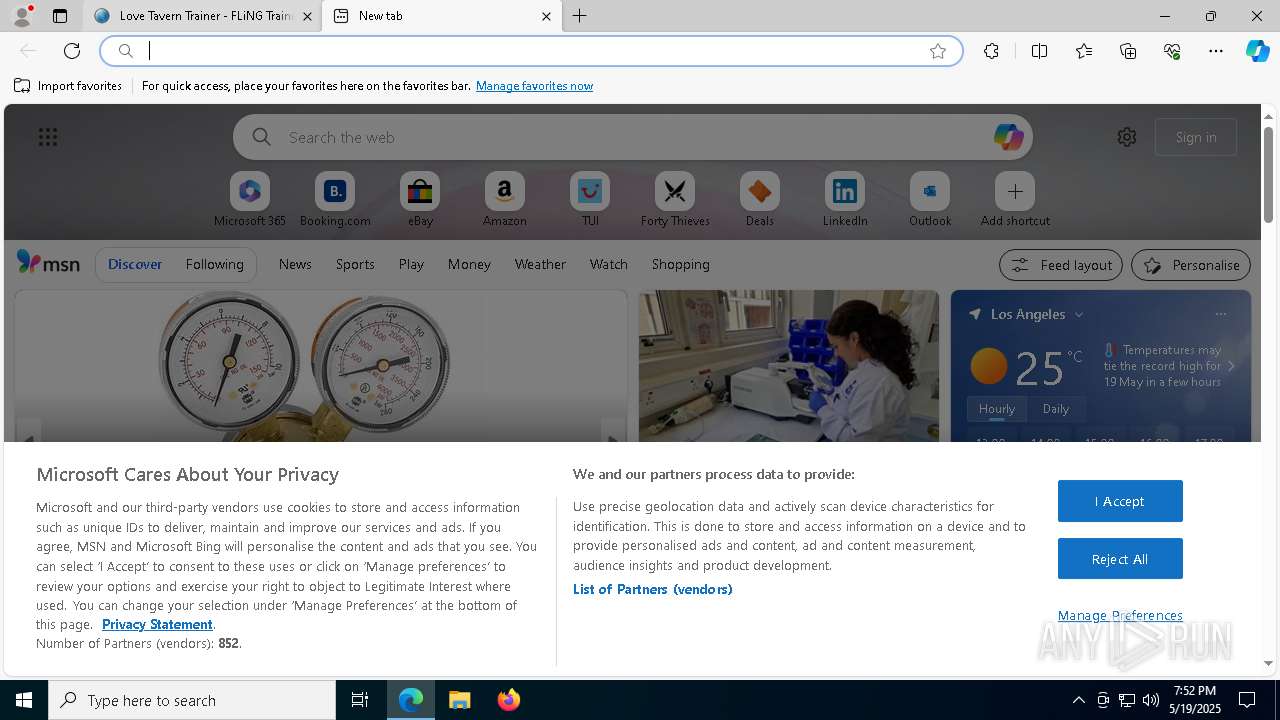Open Amazon shortcut

click(x=505, y=200)
